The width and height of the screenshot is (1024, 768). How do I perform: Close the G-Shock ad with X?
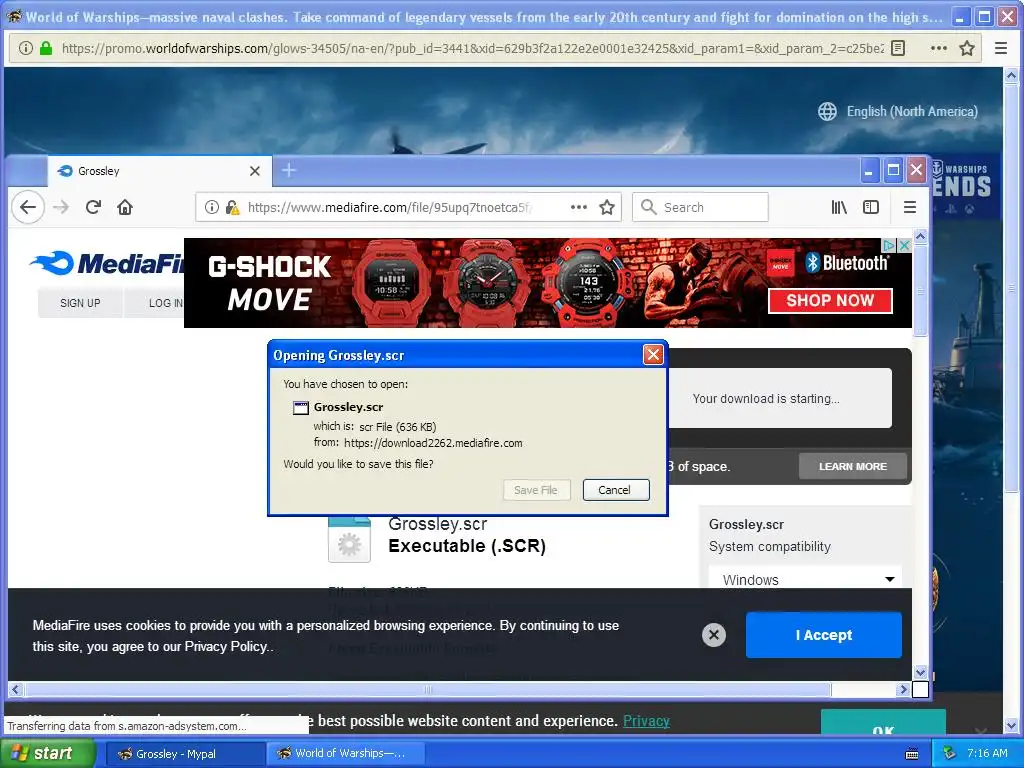pos(904,246)
